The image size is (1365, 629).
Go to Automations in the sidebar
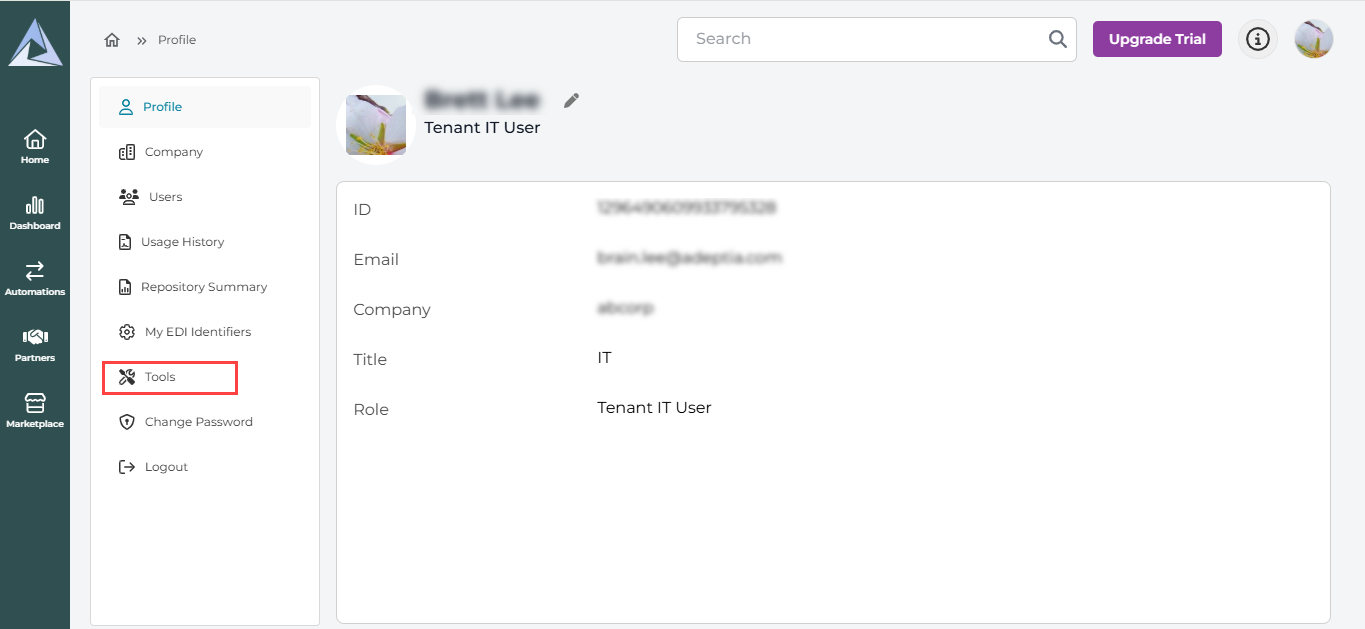[x=35, y=278]
